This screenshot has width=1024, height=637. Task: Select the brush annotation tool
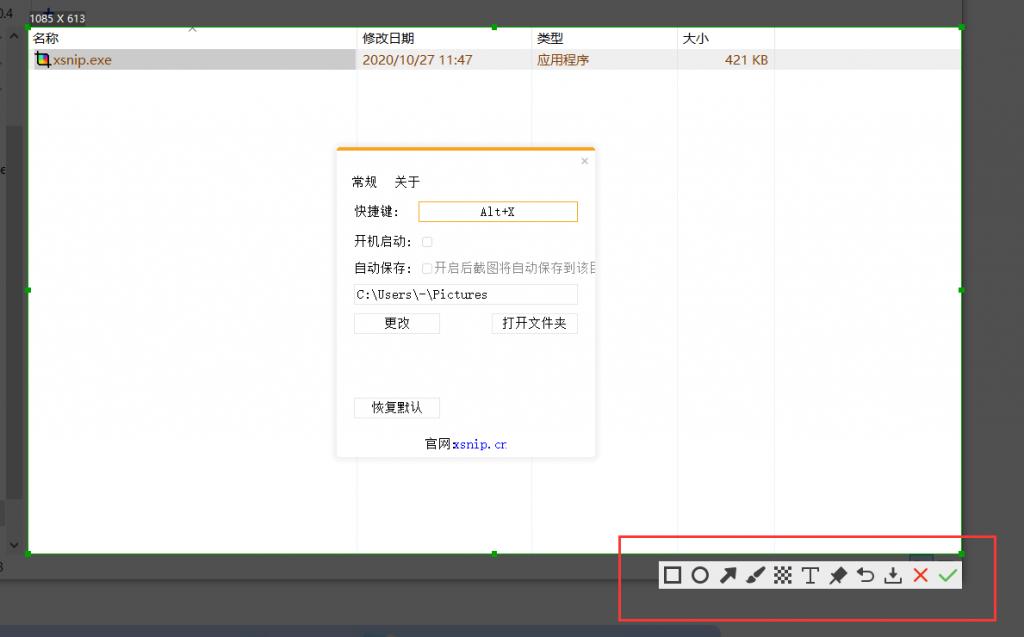tap(755, 575)
